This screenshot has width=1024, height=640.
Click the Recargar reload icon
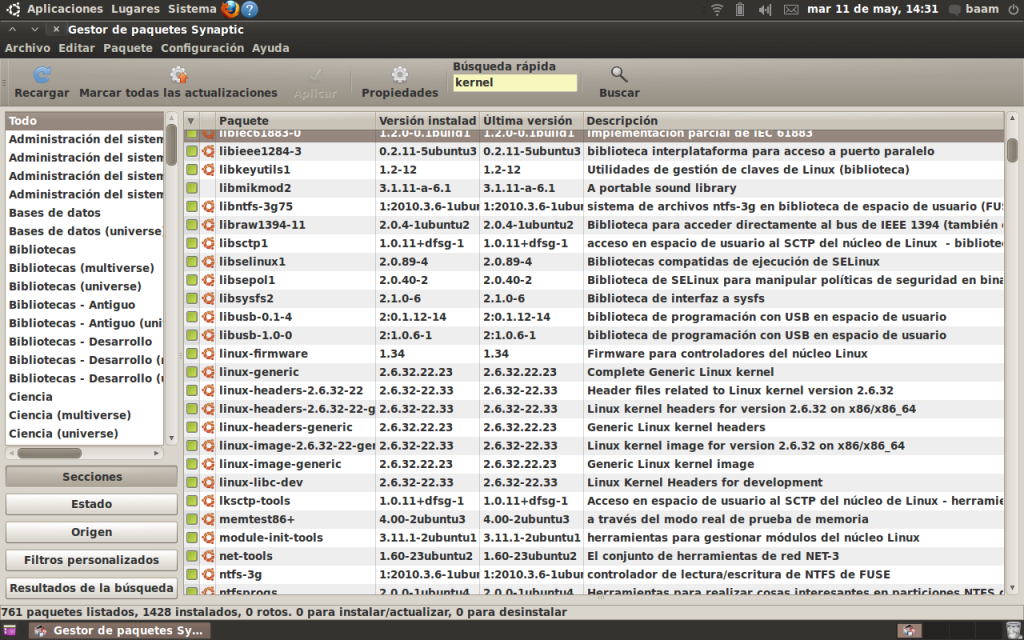pos(42,74)
